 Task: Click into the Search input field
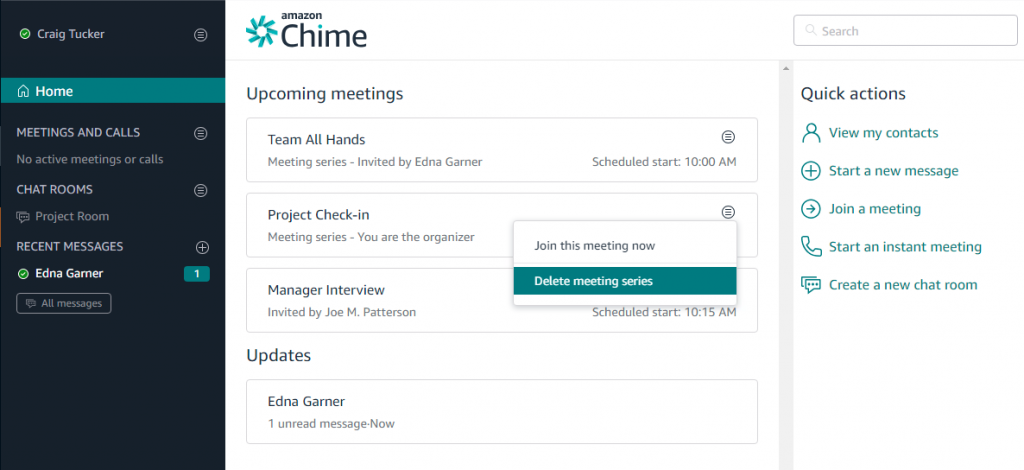coord(905,31)
